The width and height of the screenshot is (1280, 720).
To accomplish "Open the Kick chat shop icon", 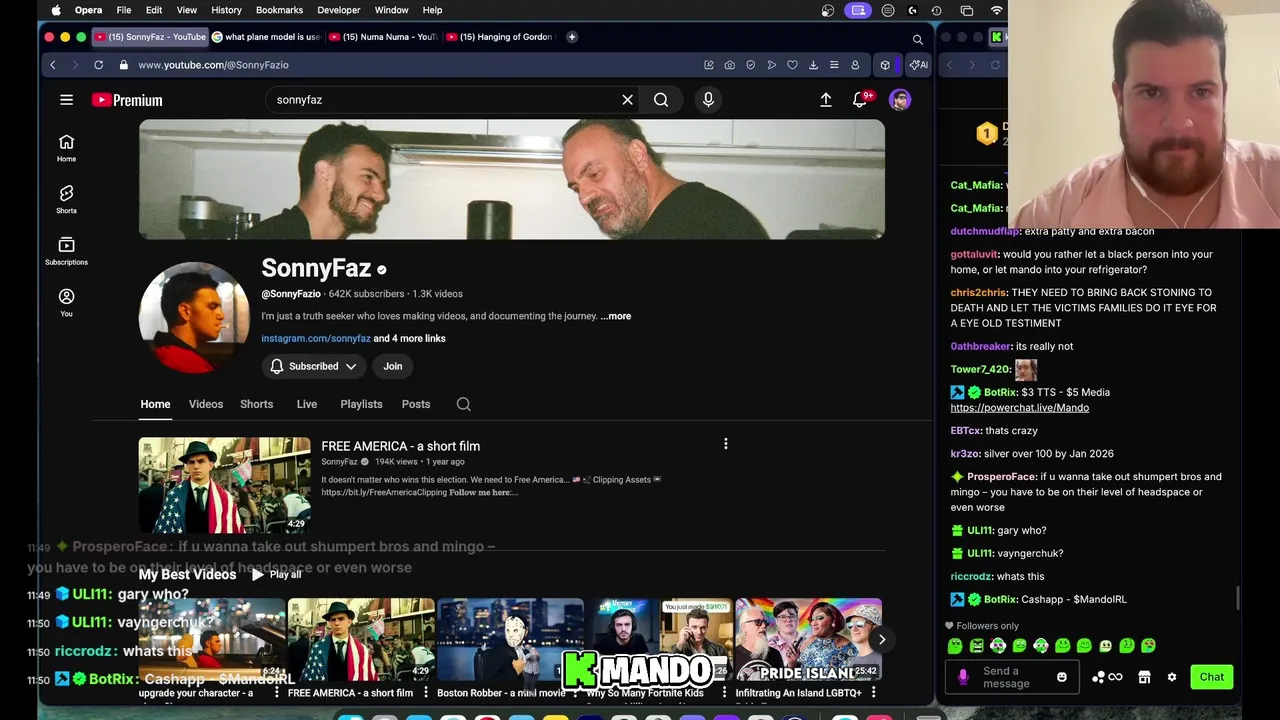I will (1144, 677).
